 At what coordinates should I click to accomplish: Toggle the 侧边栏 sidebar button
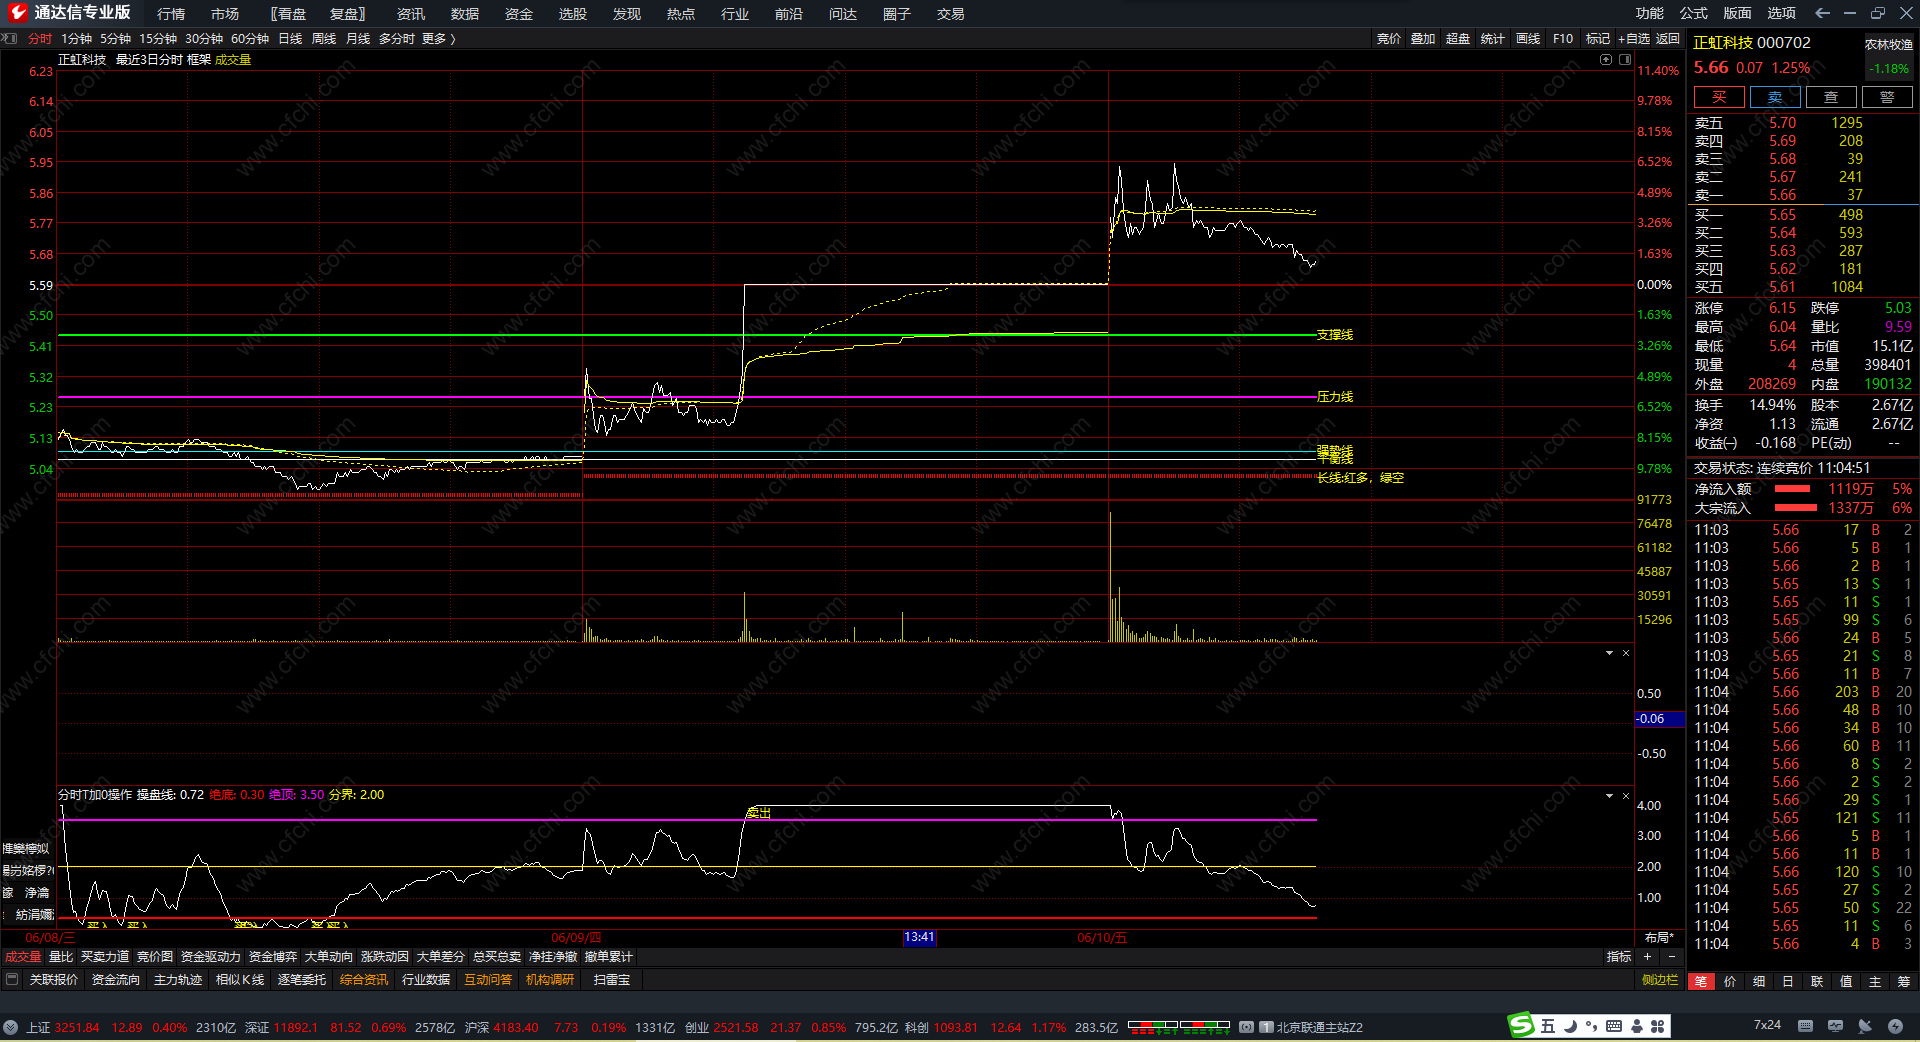(x=1660, y=980)
